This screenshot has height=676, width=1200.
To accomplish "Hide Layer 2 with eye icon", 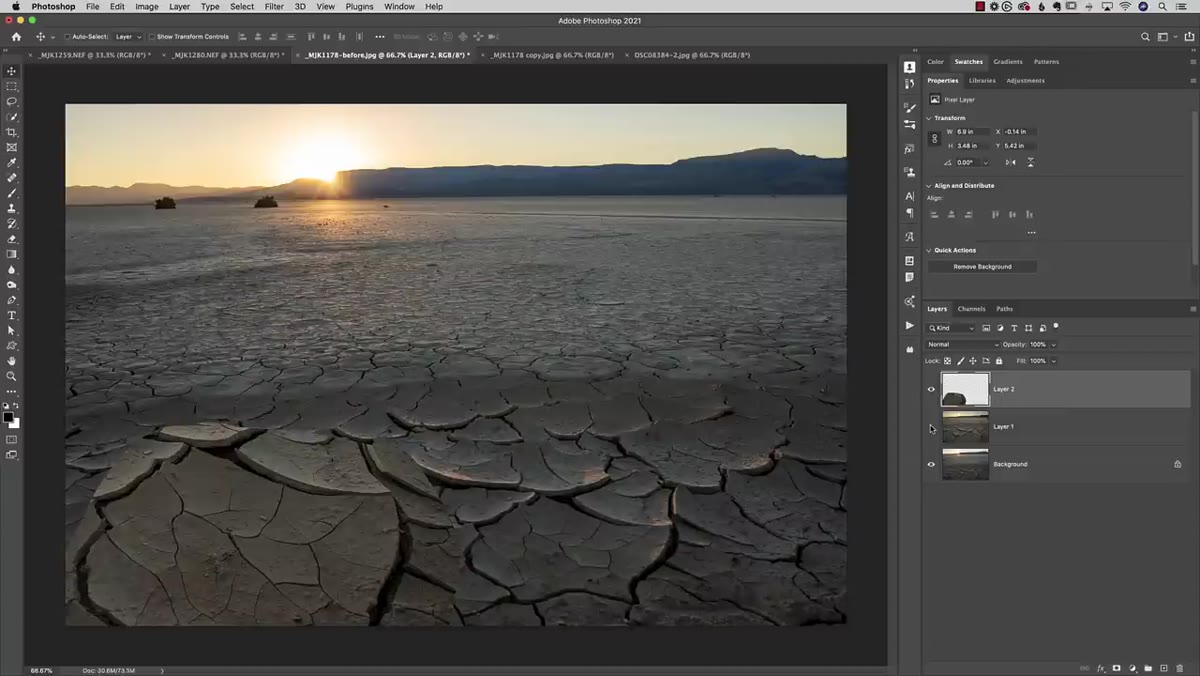I will coord(931,389).
